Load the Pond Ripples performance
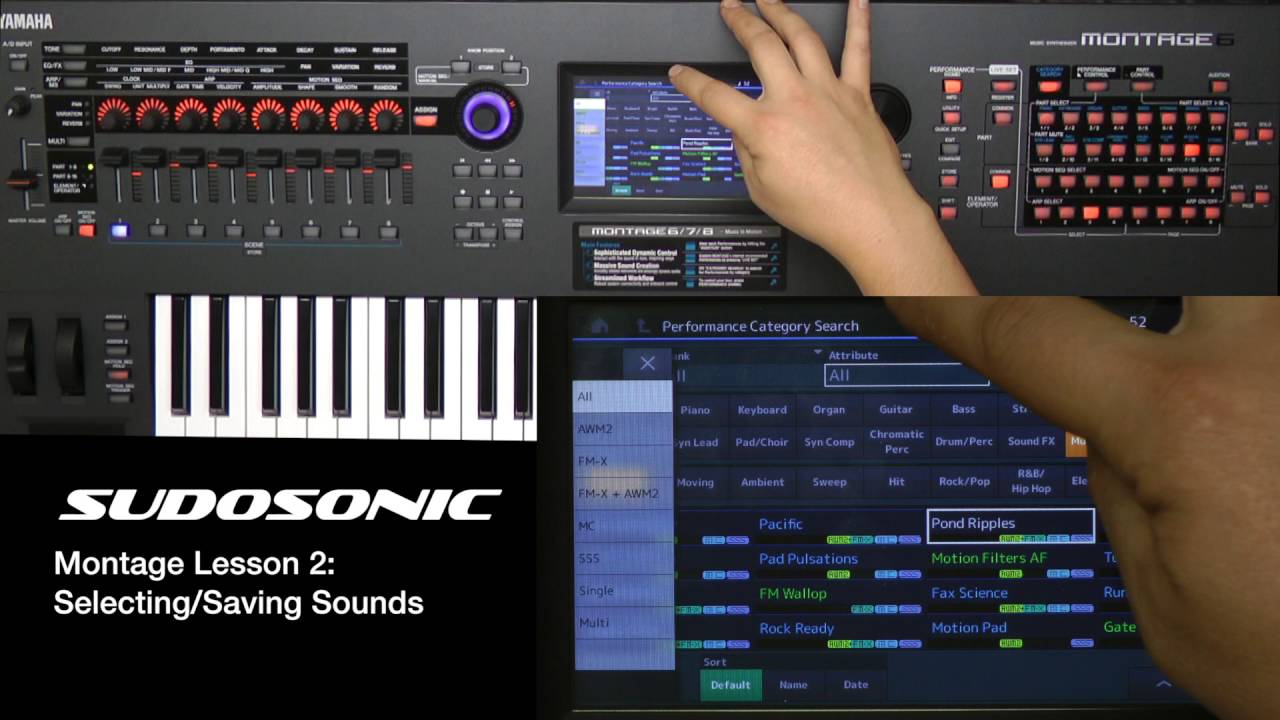The width and height of the screenshot is (1280, 720). point(1010,527)
